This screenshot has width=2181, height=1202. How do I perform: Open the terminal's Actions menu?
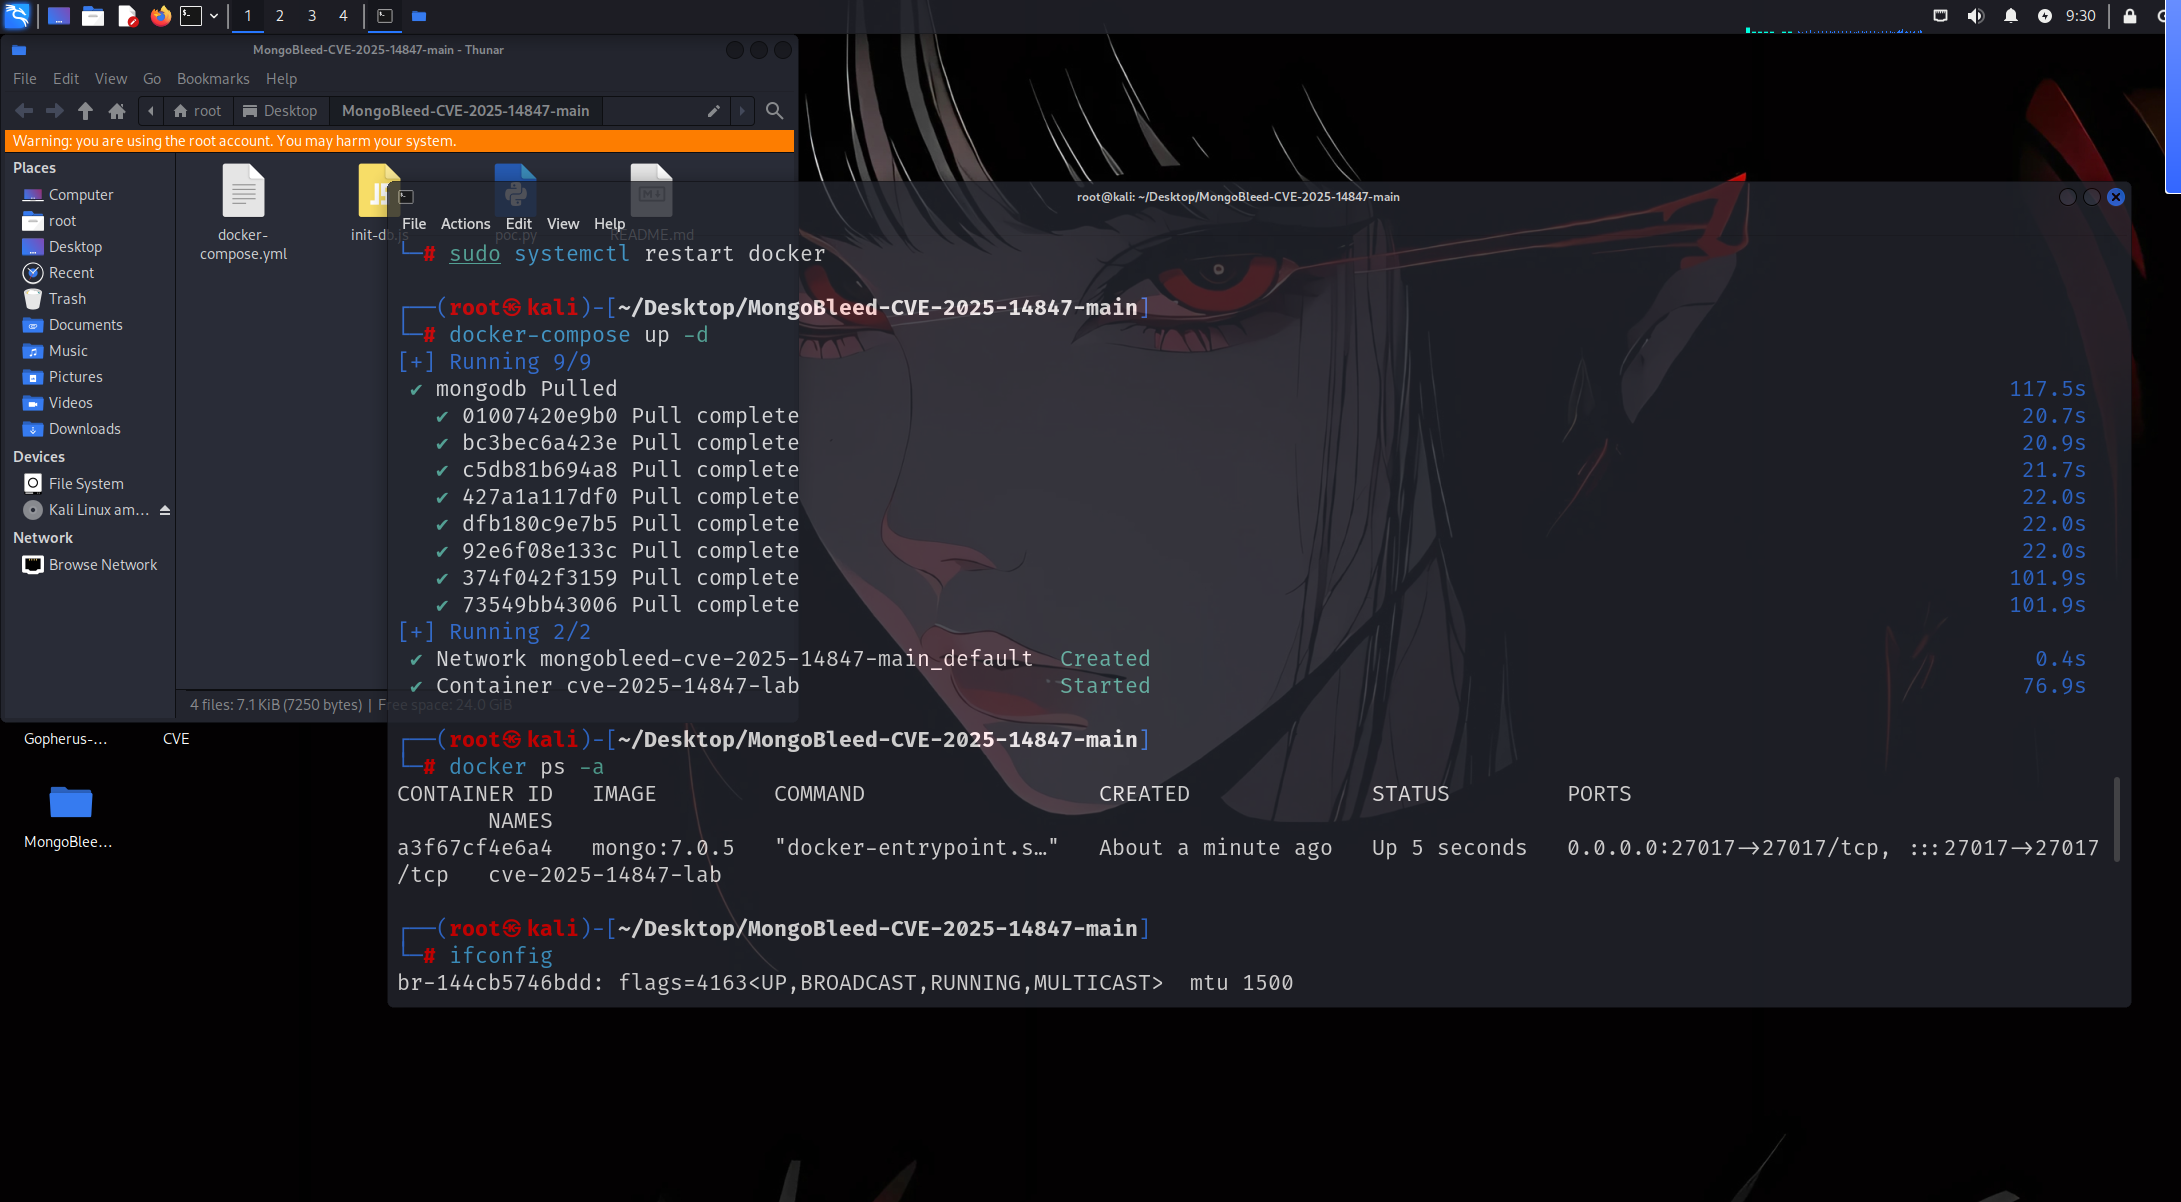(x=465, y=224)
